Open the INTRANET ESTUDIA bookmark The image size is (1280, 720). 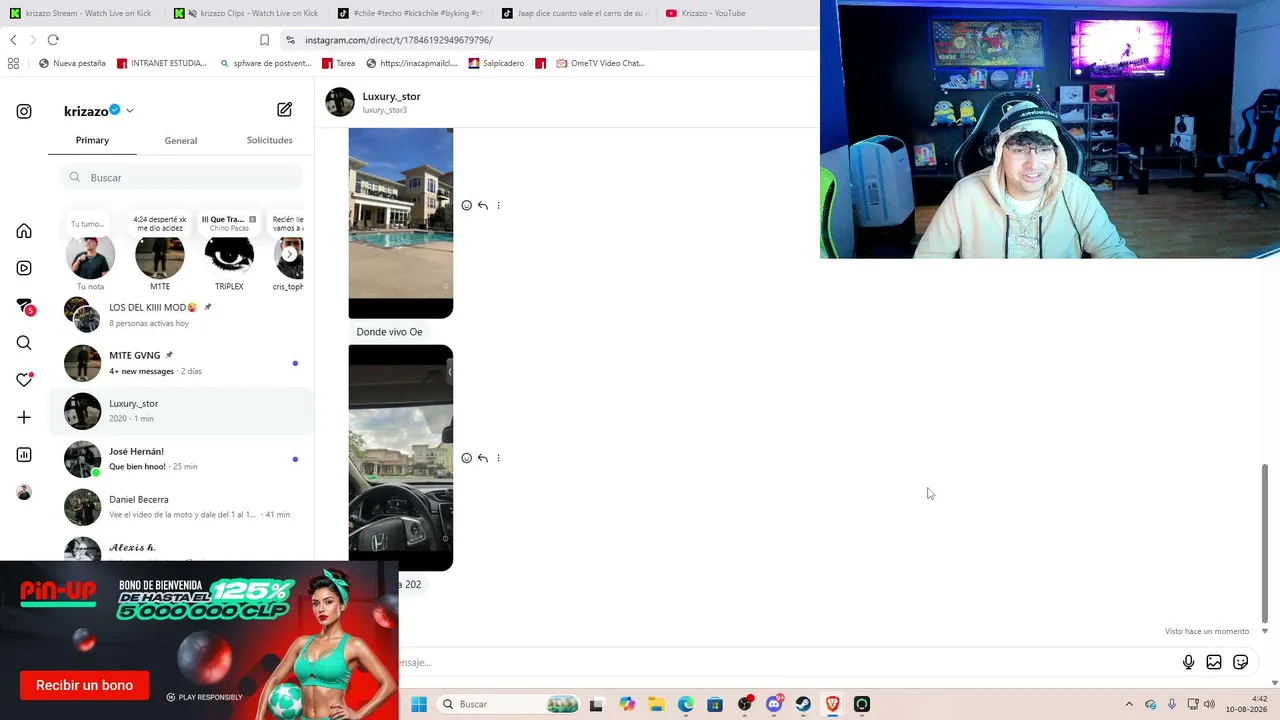click(162, 63)
